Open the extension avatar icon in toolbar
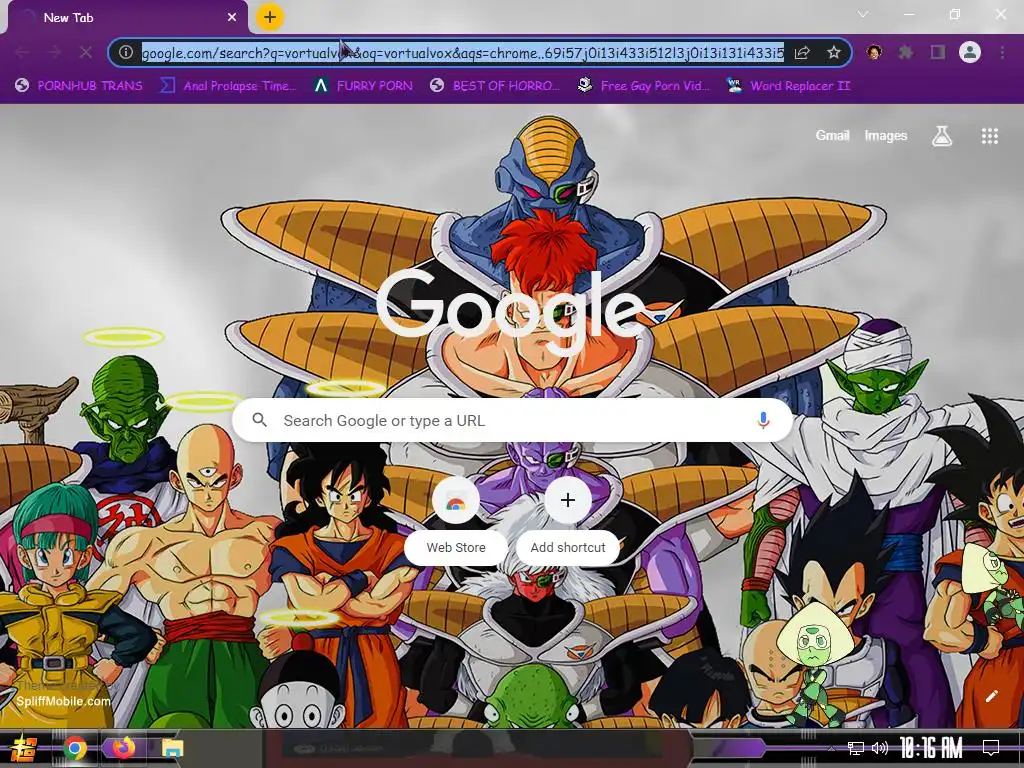Screen dimensions: 1024x768 pyautogui.click(x=874, y=52)
